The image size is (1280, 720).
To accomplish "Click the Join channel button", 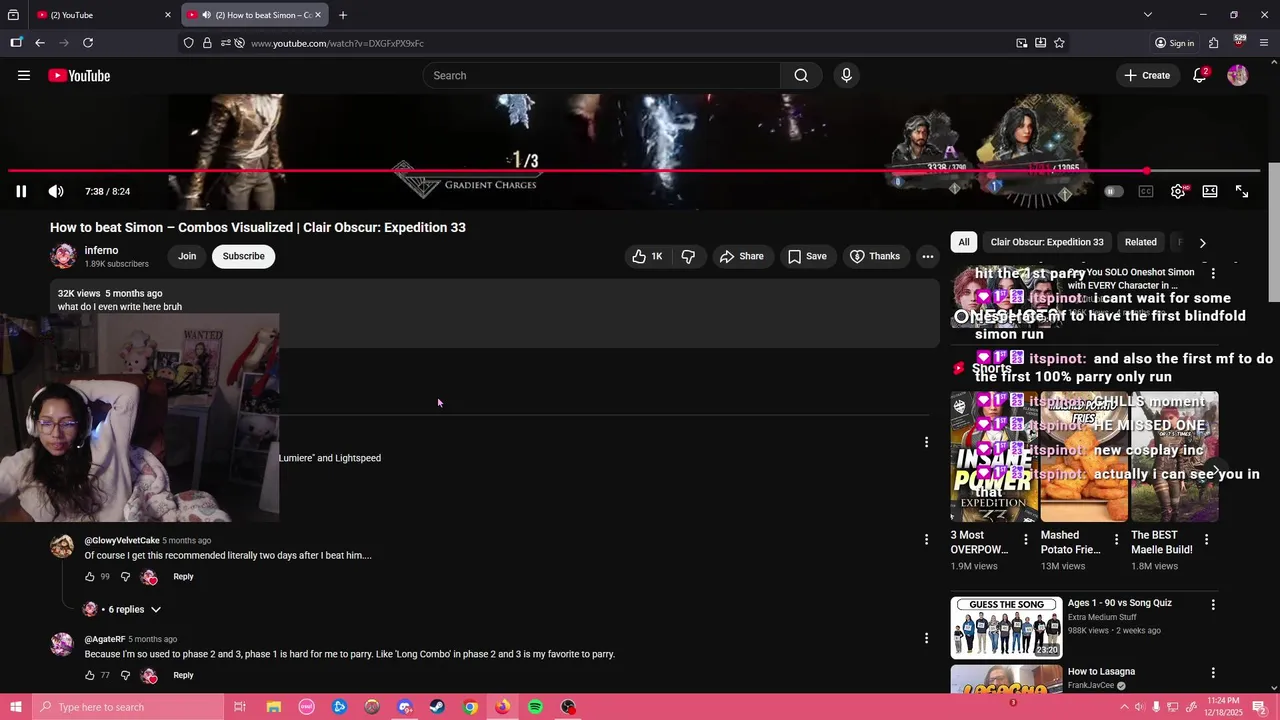I will (x=187, y=256).
